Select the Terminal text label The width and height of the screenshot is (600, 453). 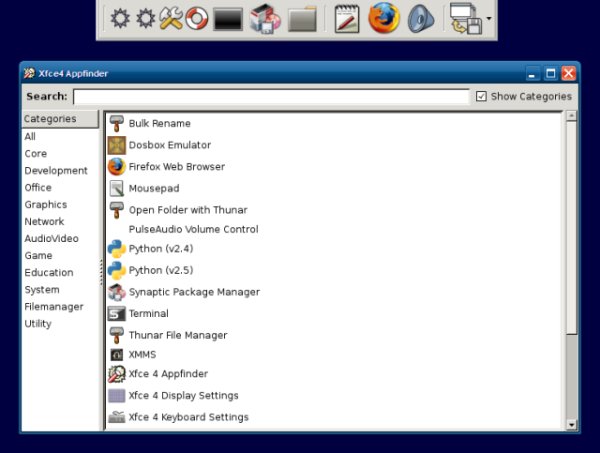[148, 314]
